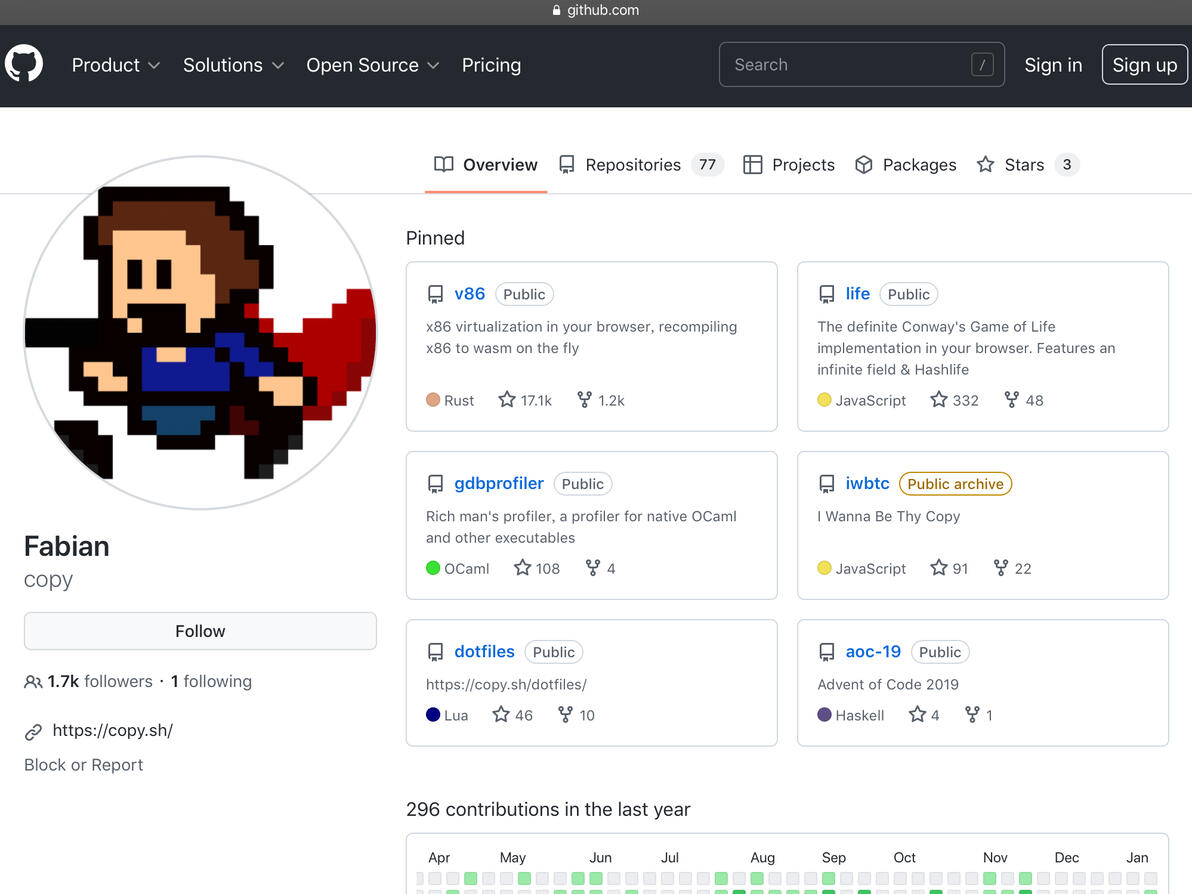Click a green contribution square in May
The image size is (1192, 894).
tap(524, 878)
